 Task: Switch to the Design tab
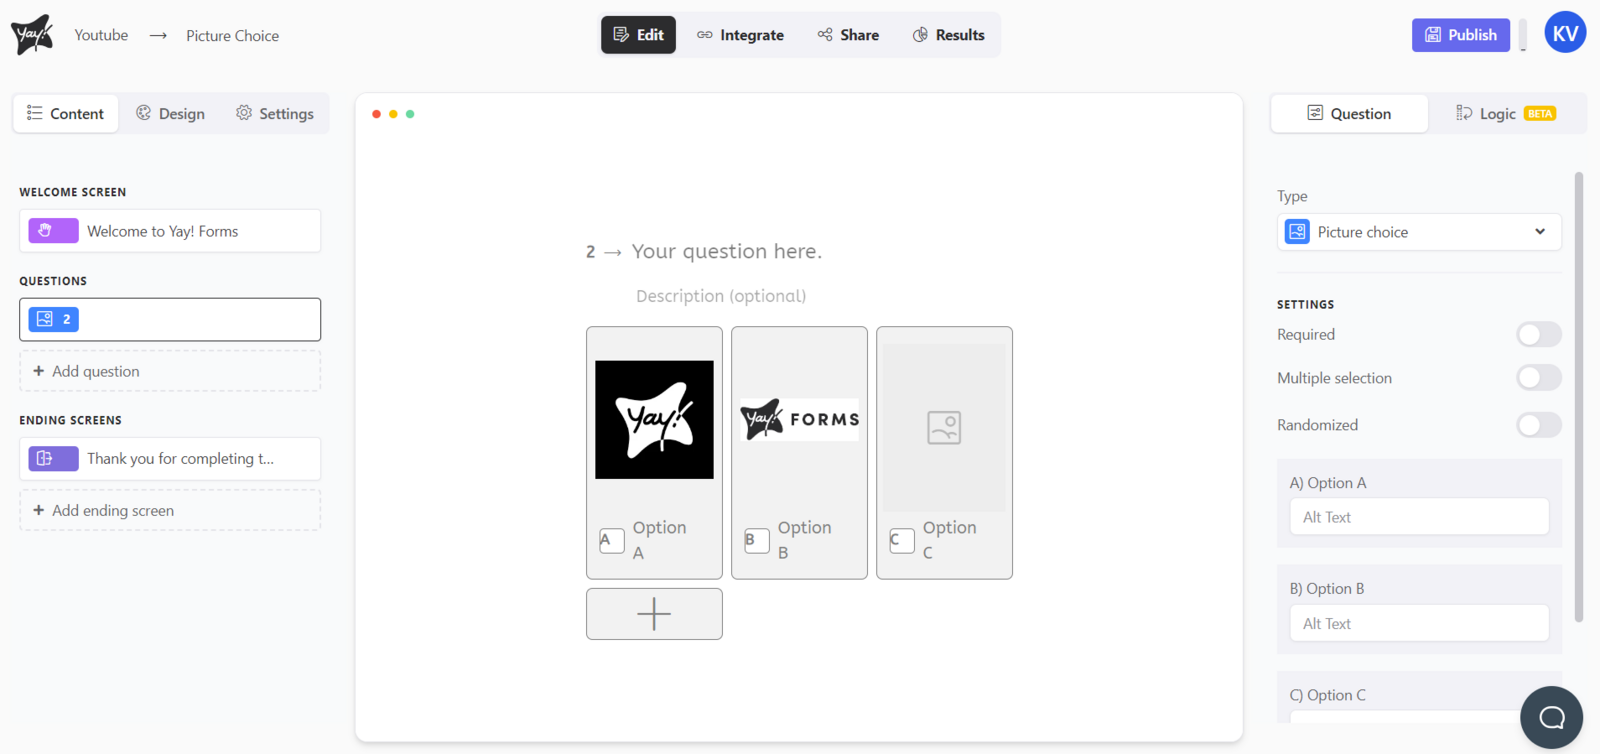click(x=171, y=114)
